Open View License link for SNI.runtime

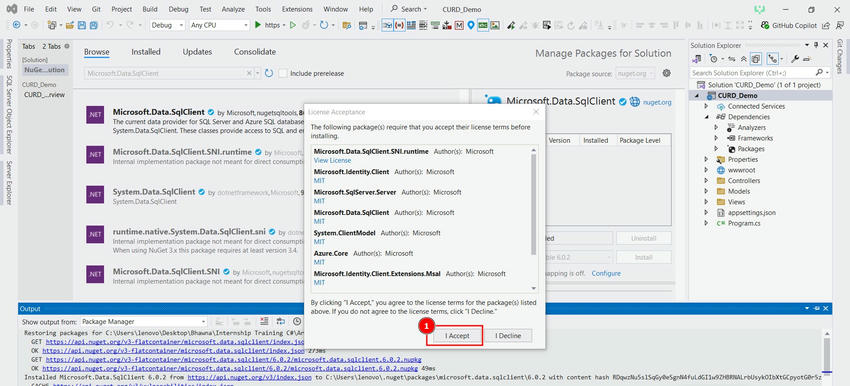332,160
